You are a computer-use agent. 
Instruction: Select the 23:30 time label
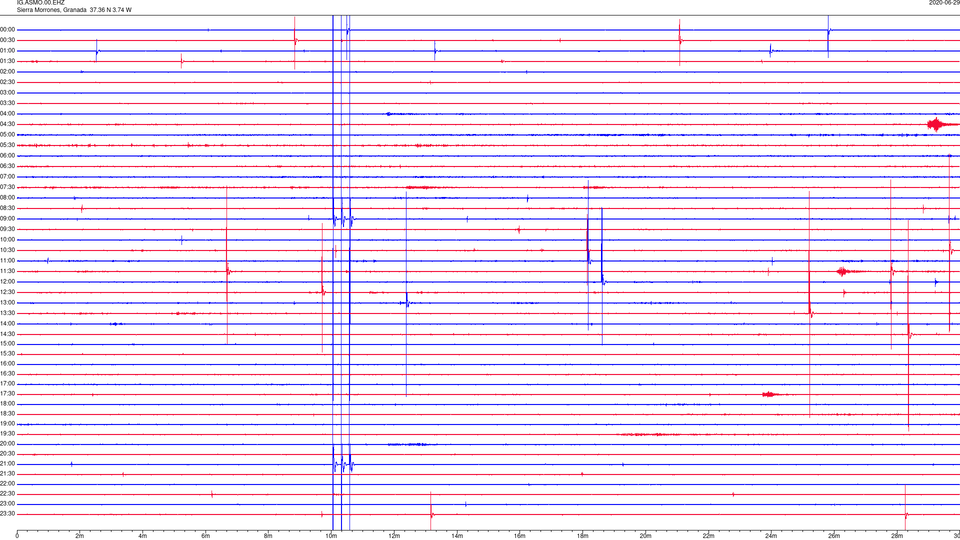(x=8, y=514)
